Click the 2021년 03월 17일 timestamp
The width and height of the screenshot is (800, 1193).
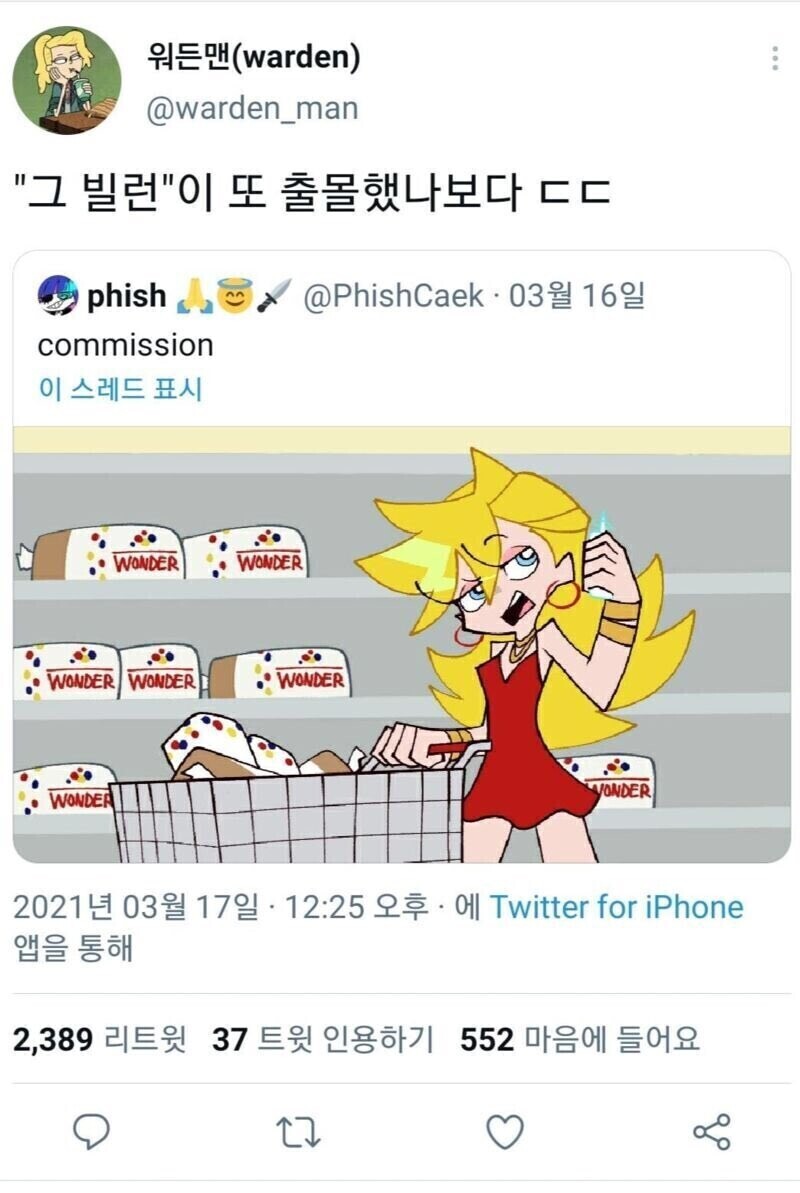136,907
